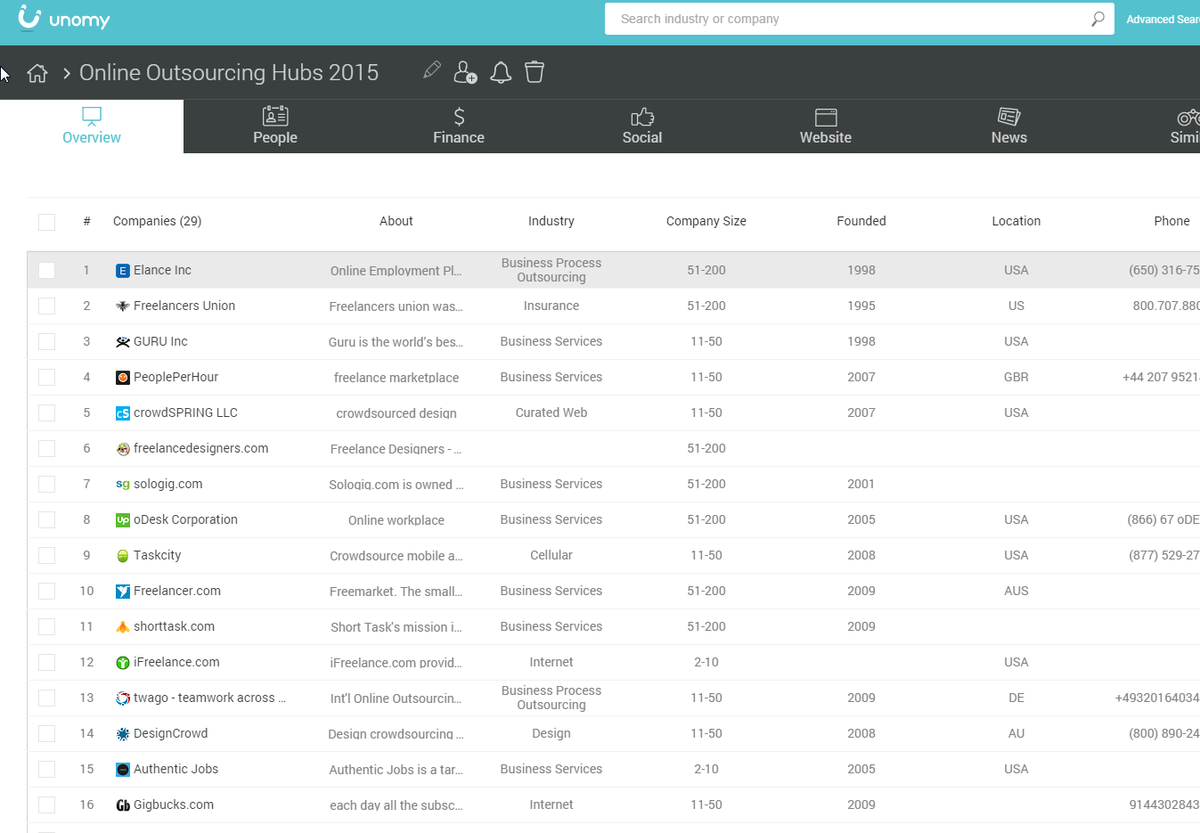The image size is (1200, 833).
Task: Check the box for DesignCrowd
Action: pos(47,734)
